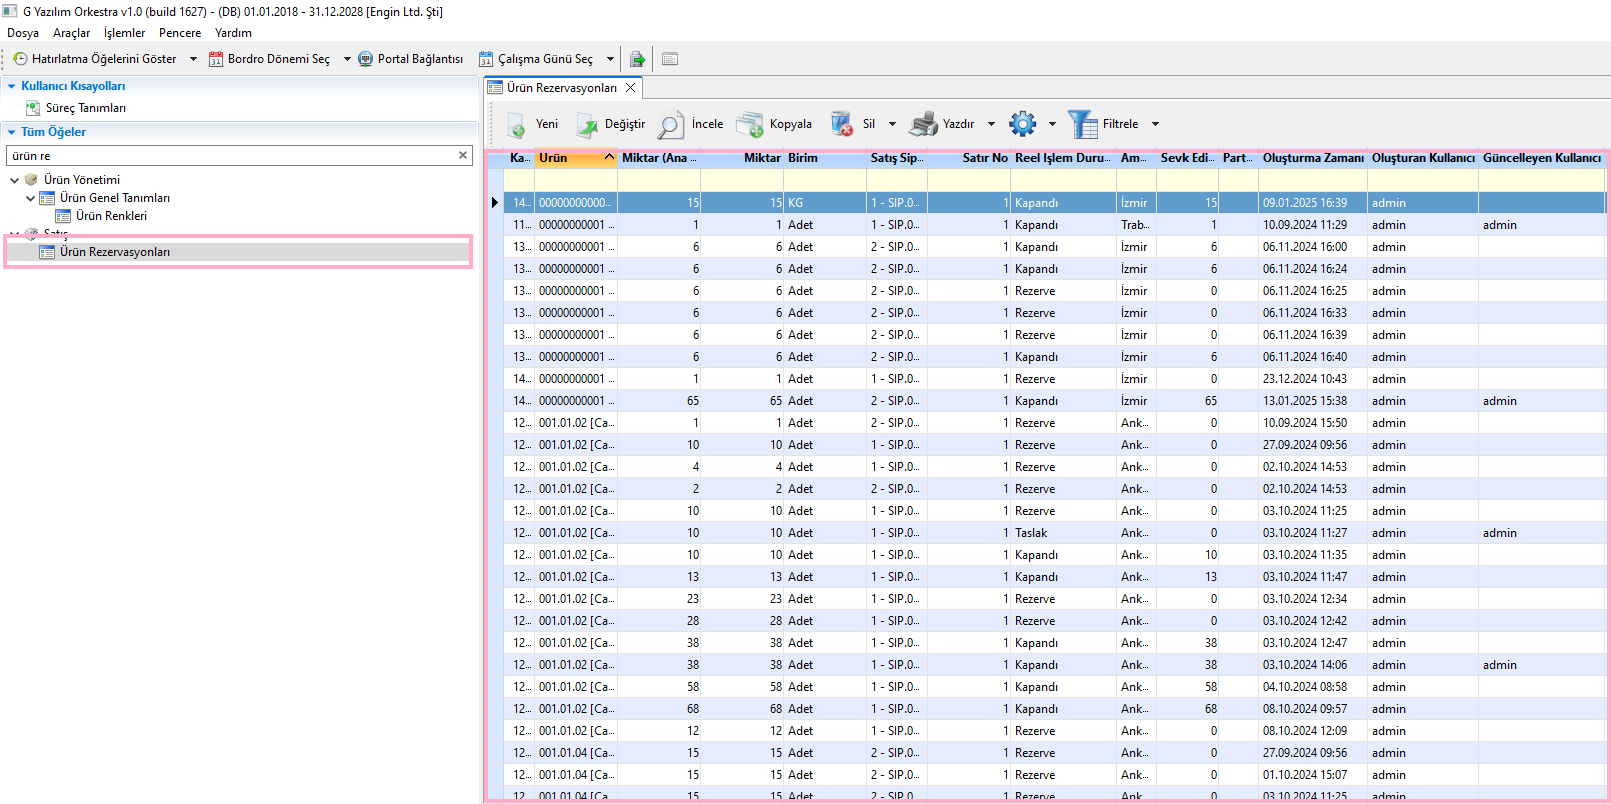
Task: Open the Araçlar menu
Action: (71, 33)
